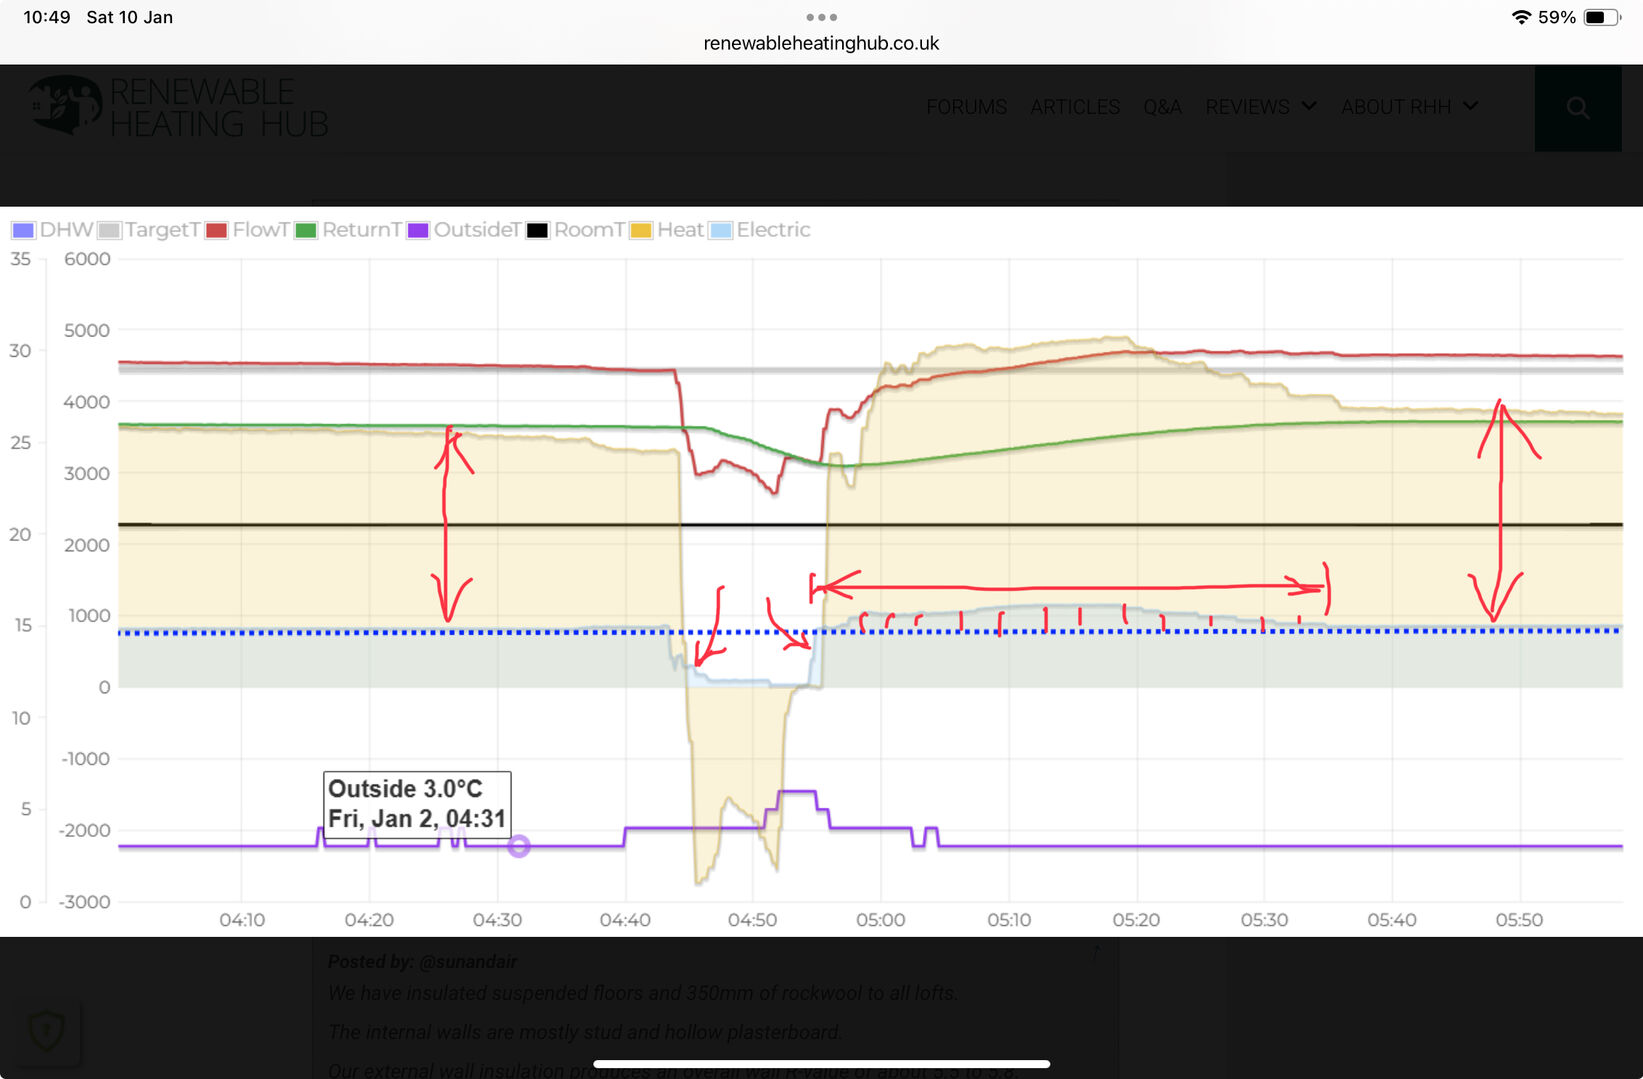
Task: Click the shield privacy badge icon
Action: click(x=48, y=1031)
